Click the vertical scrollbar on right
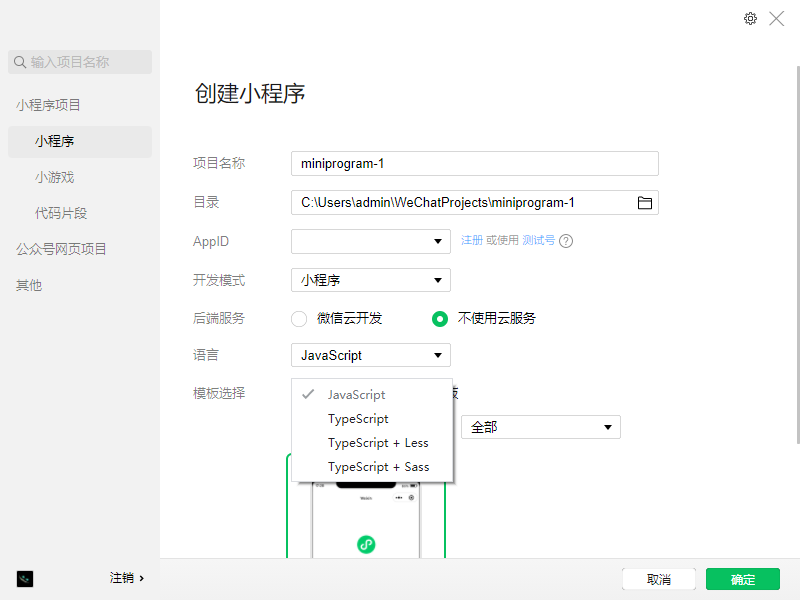 click(797, 255)
